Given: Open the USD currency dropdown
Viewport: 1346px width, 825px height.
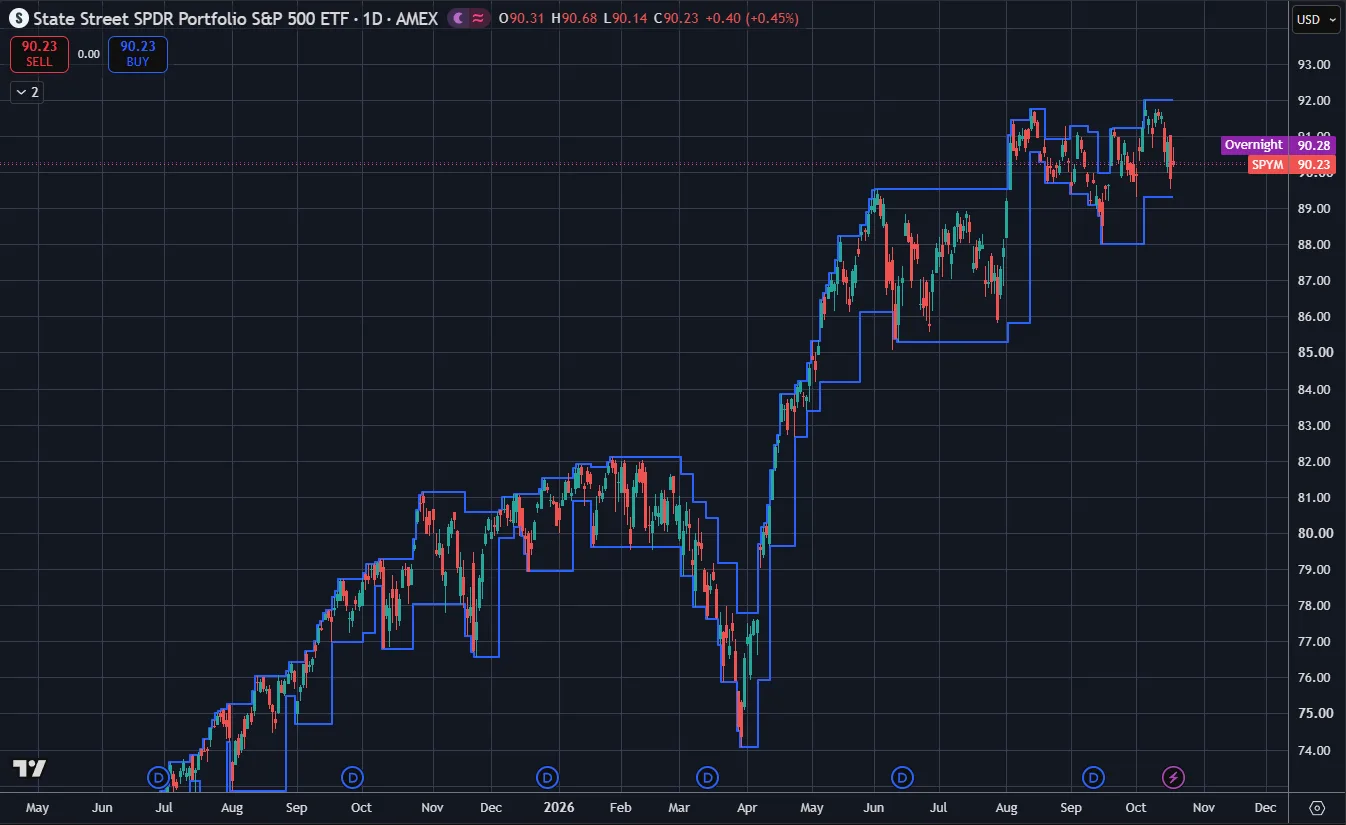Looking at the screenshot, I should tap(1317, 19).
